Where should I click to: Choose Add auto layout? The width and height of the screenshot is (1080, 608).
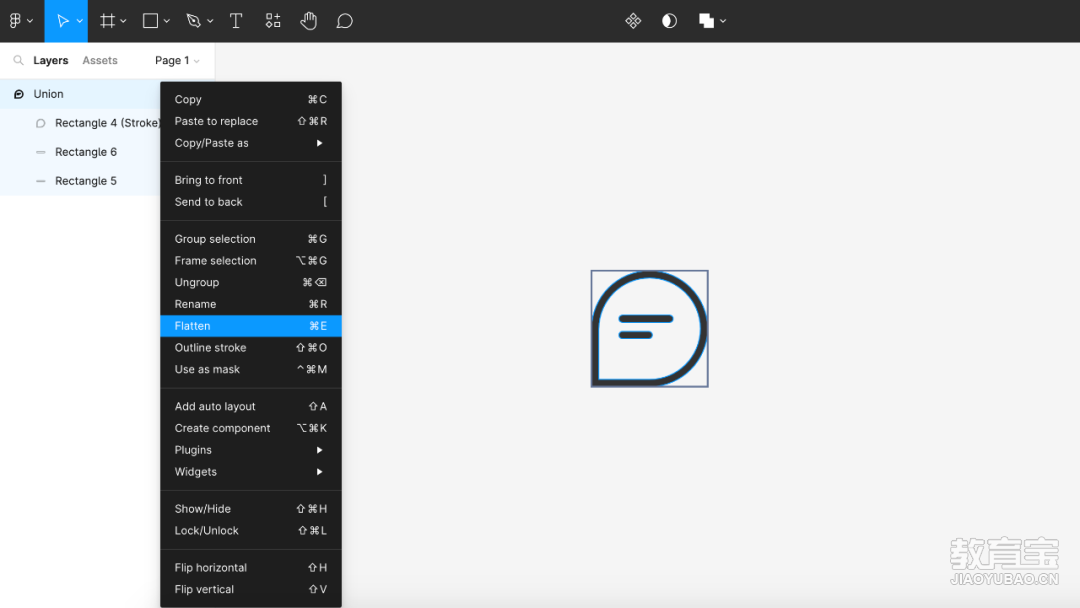pos(251,407)
